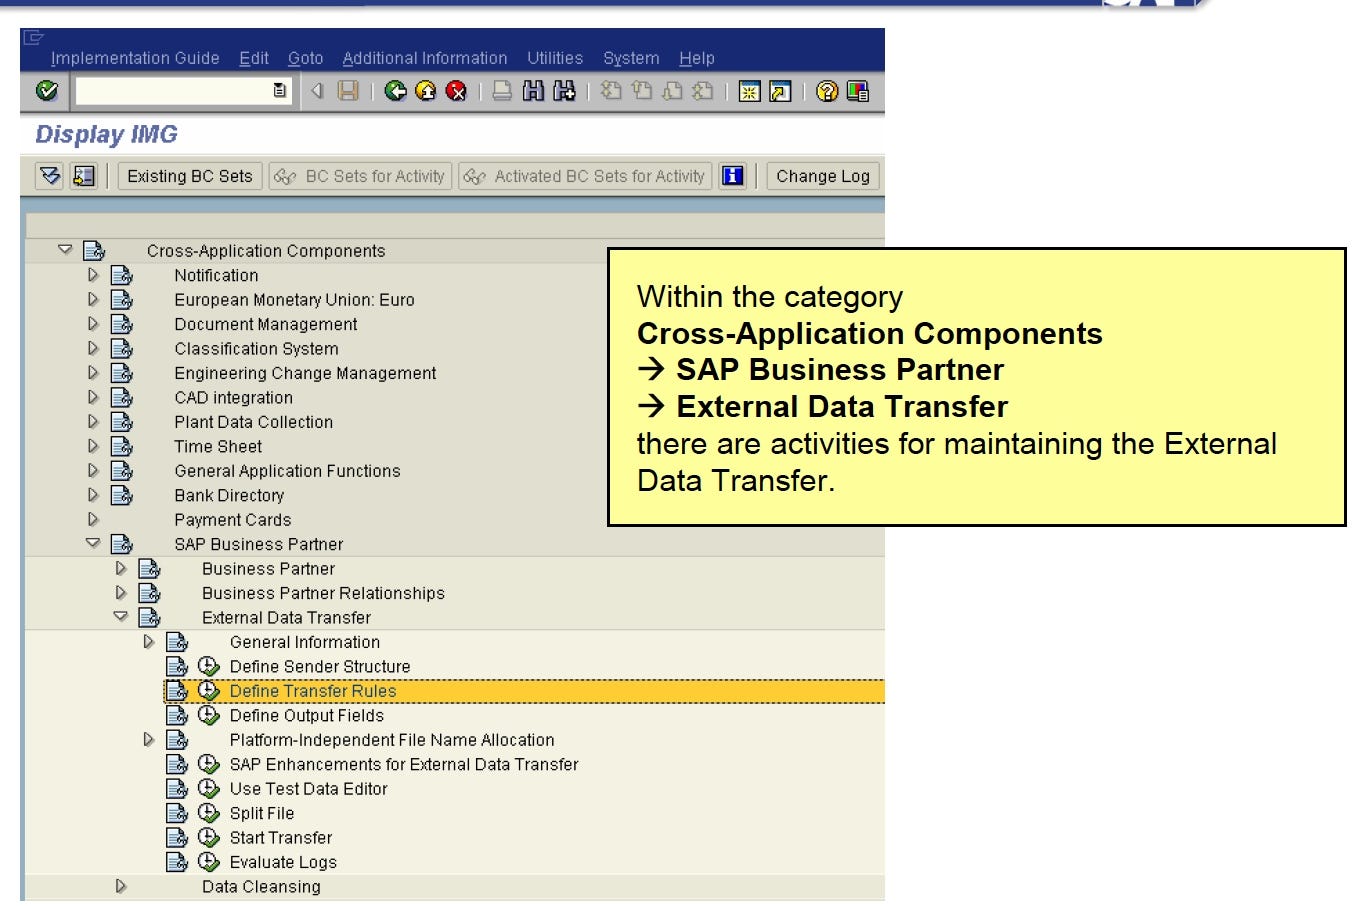Select the Business Partner Relationships tree item
Screen dimensions: 1362x906
323,593
